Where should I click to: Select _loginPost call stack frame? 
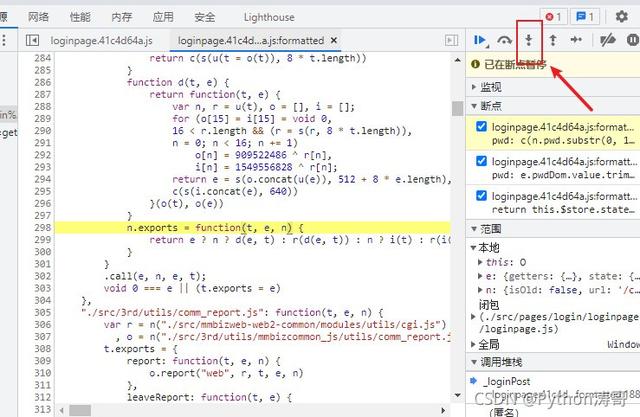(509, 382)
